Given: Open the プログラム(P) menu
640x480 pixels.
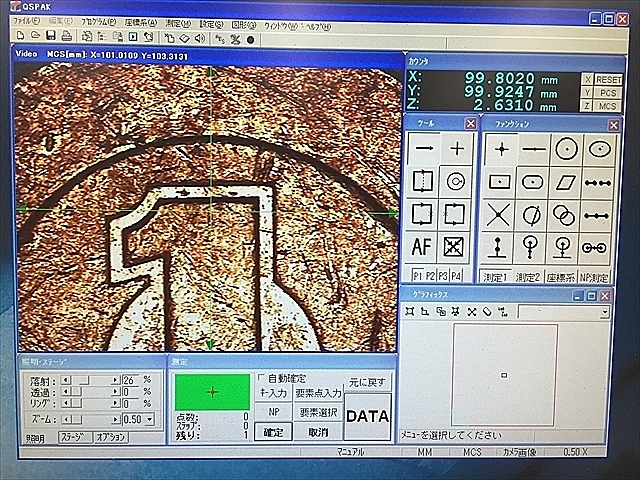Looking at the screenshot, I should [98, 22].
